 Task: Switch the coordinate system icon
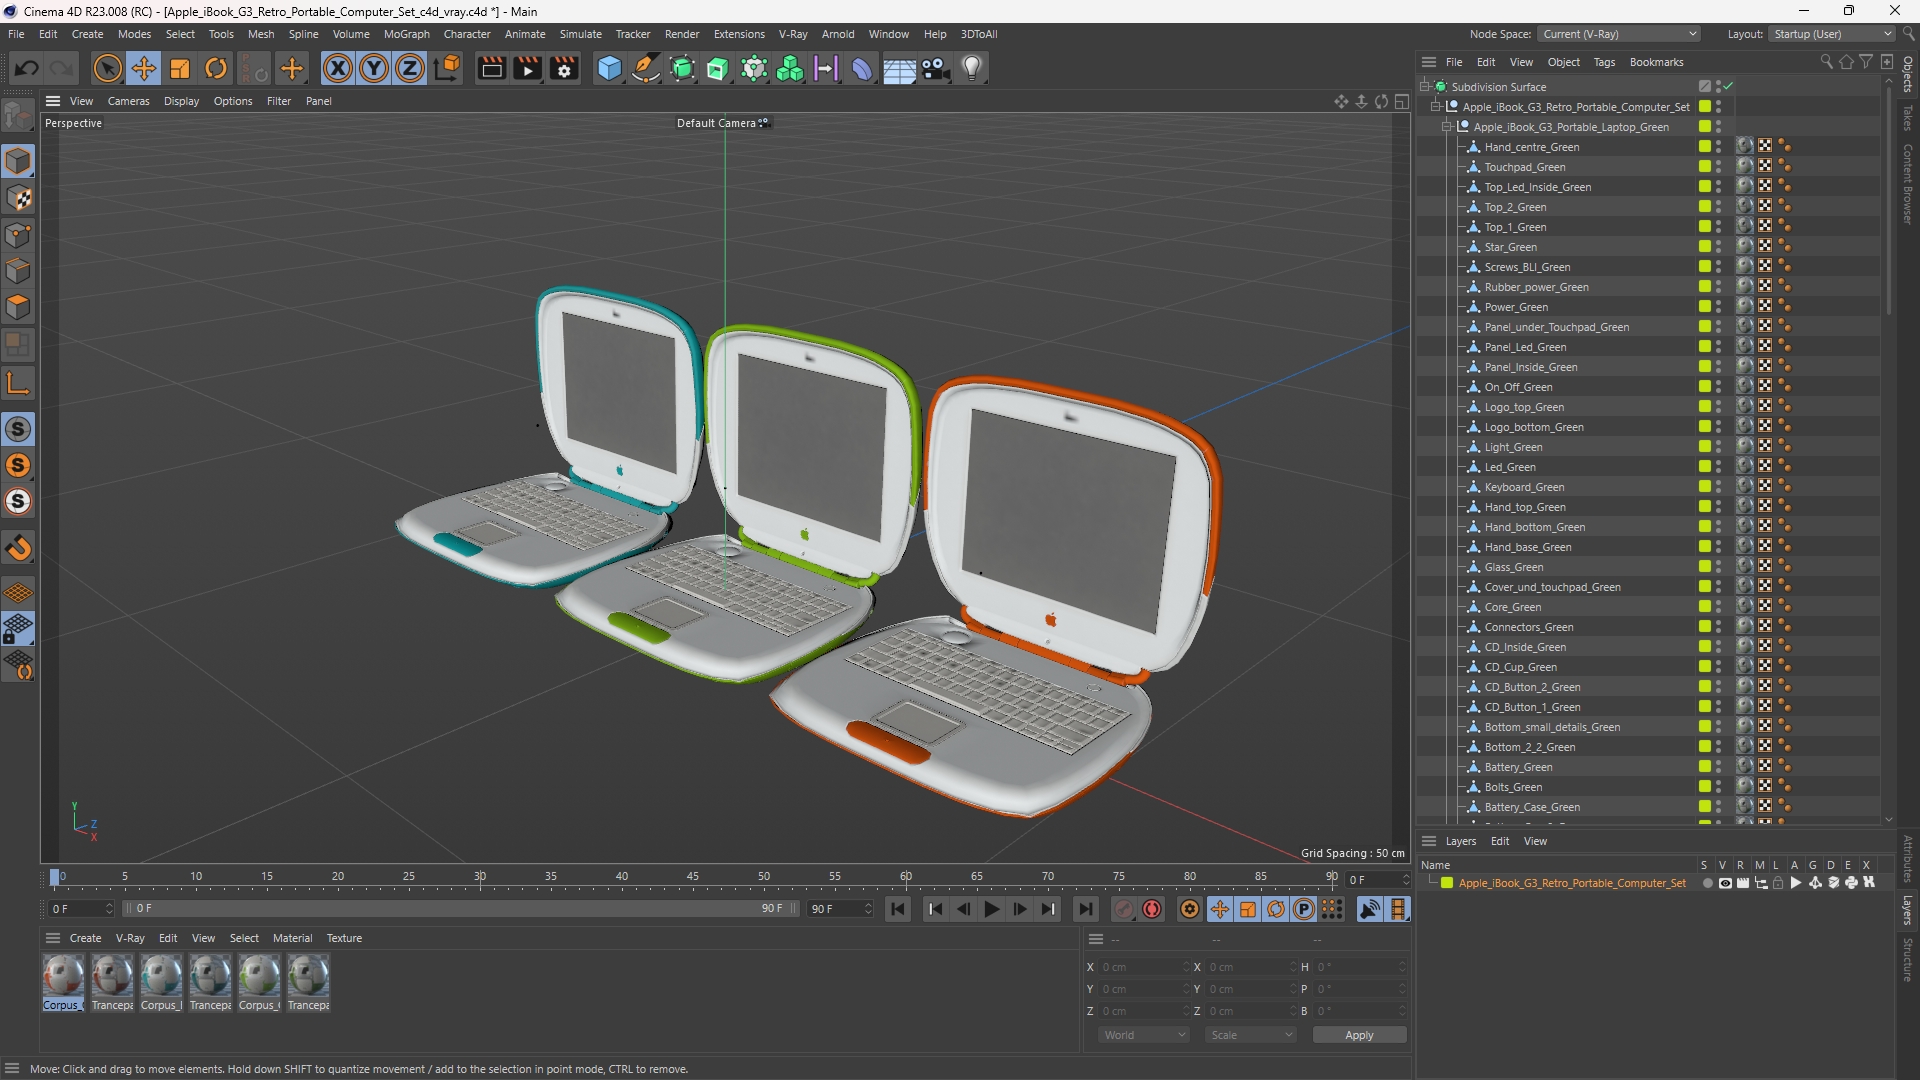[449, 68]
